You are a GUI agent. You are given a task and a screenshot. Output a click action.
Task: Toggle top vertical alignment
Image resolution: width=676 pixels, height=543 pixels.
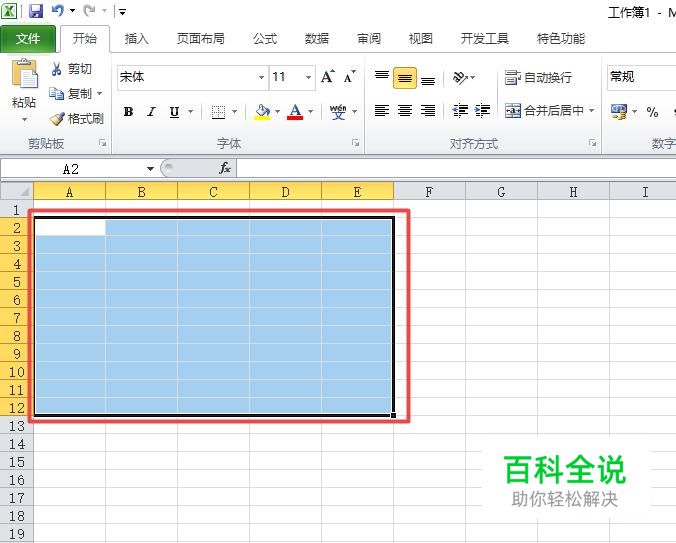382,78
